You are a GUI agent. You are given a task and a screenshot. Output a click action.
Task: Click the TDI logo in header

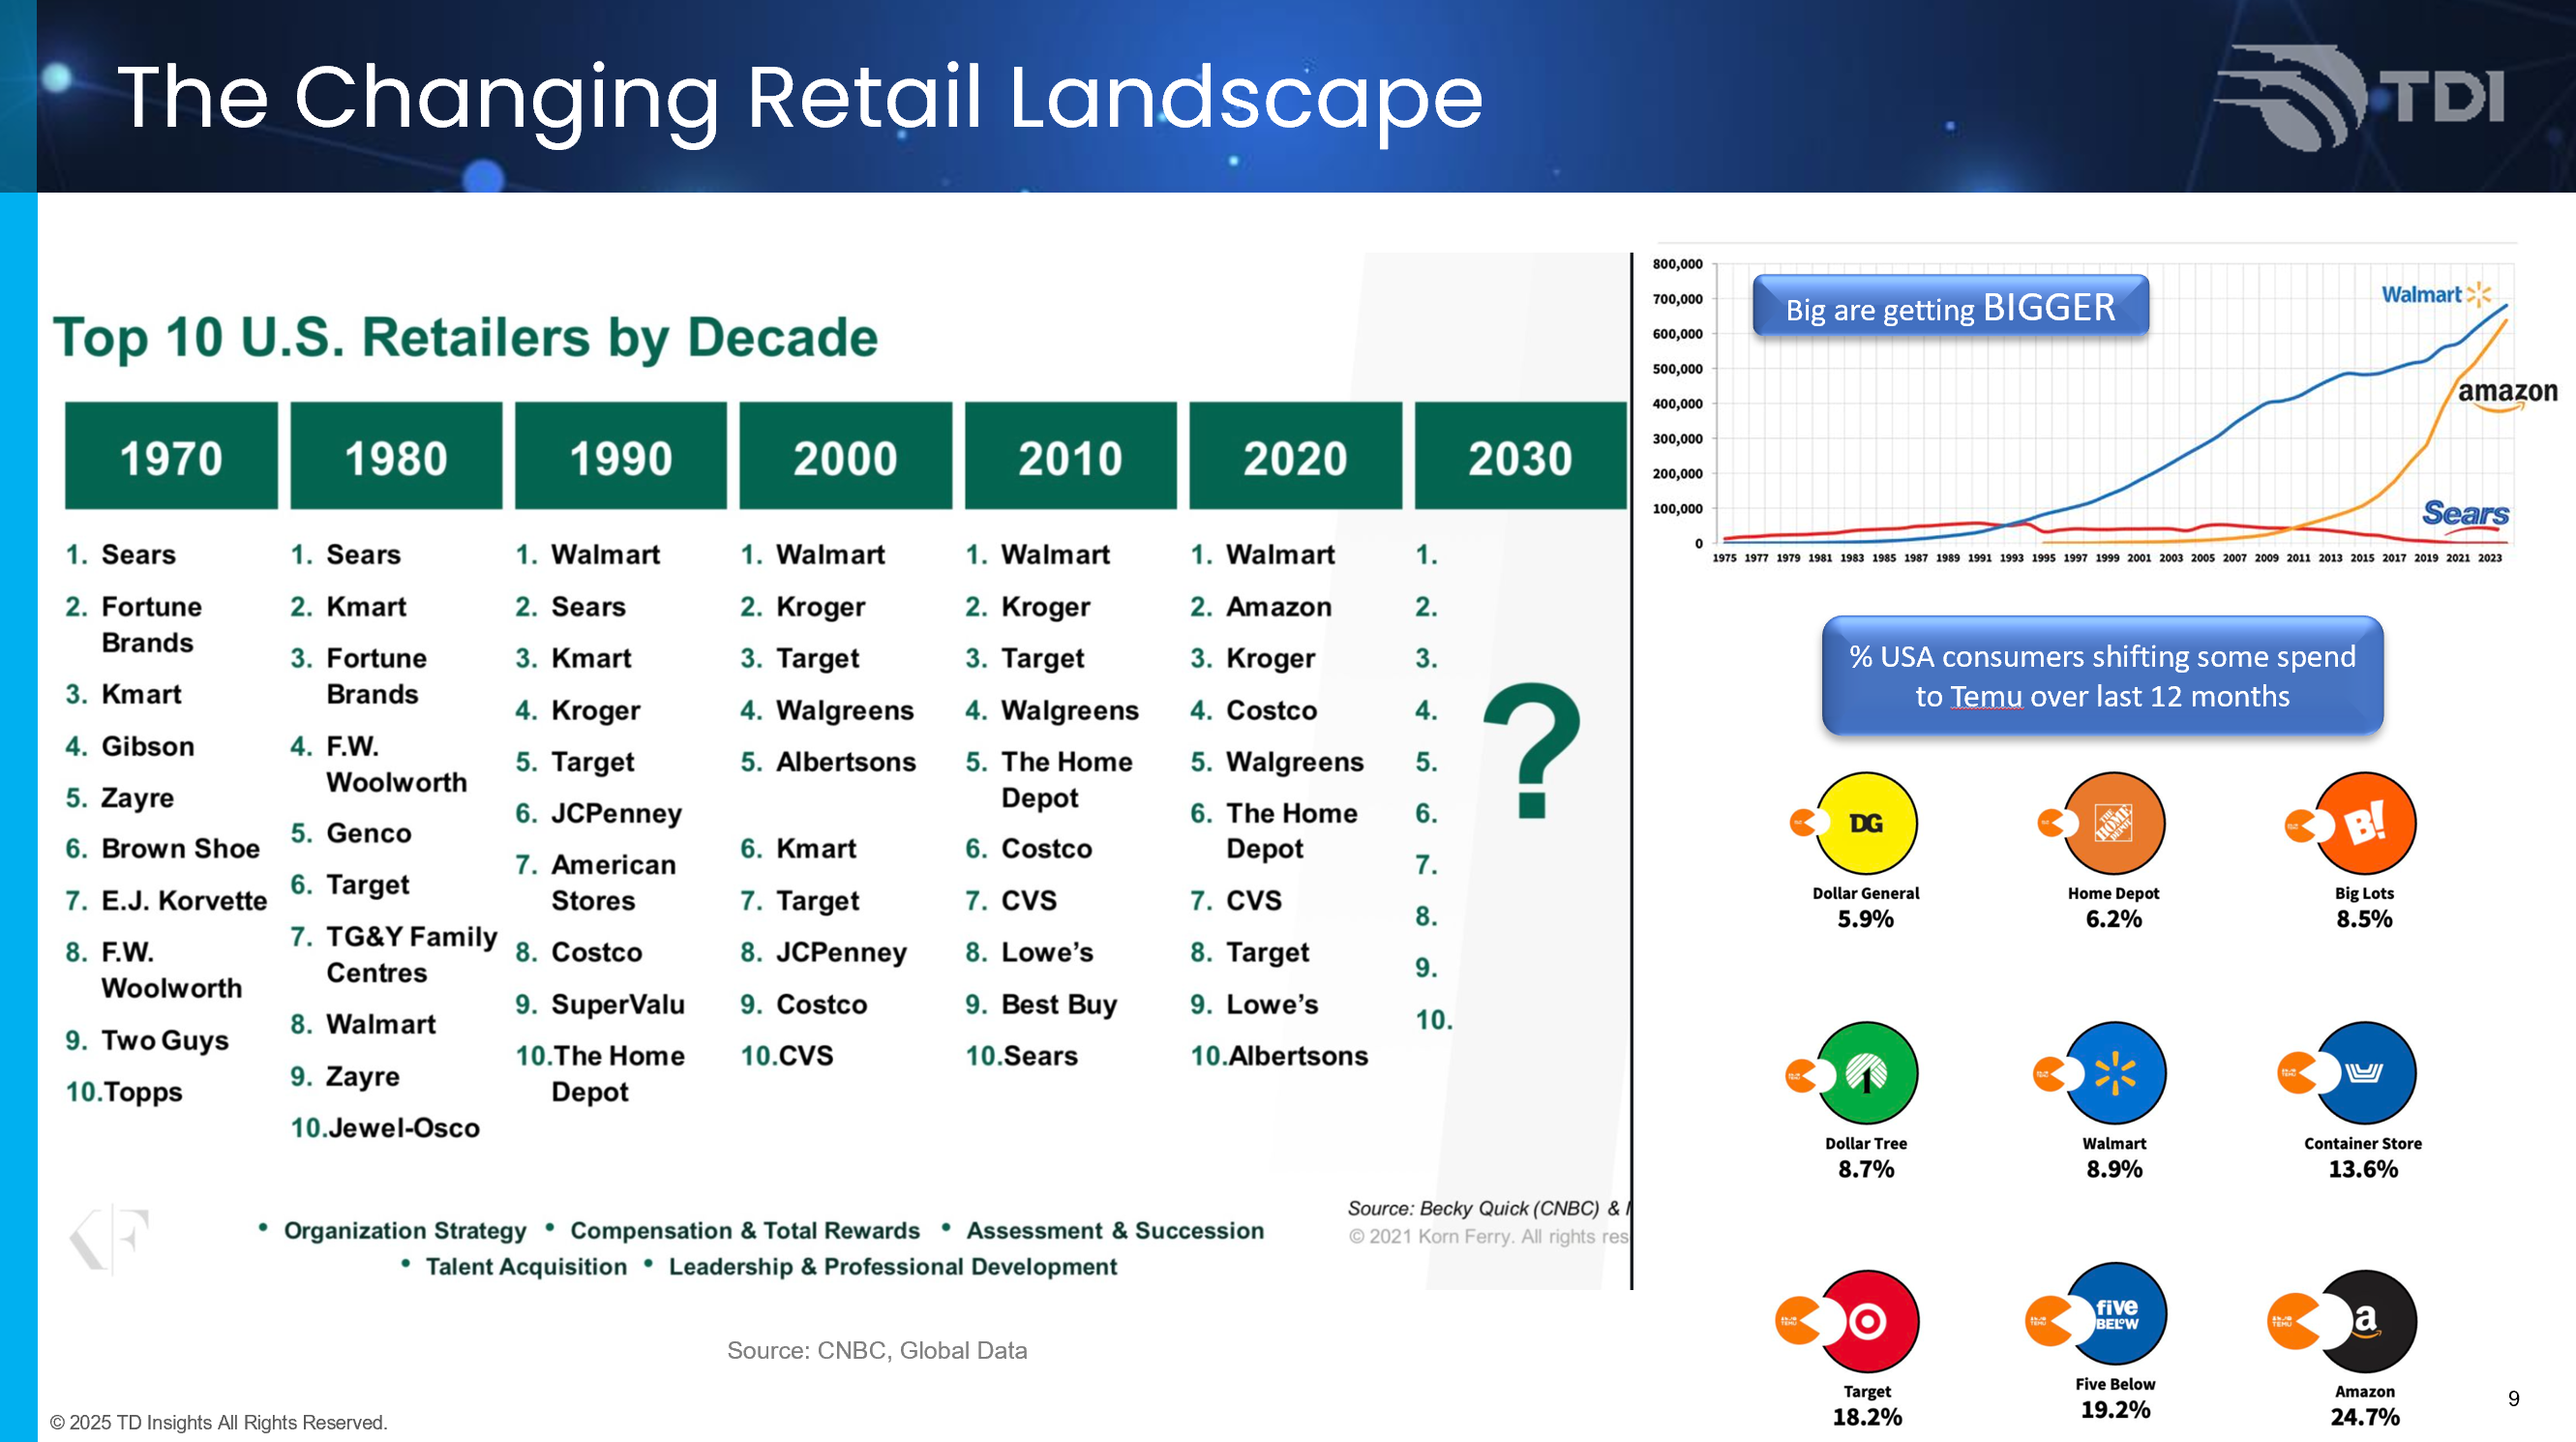[x=2360, y=98]
